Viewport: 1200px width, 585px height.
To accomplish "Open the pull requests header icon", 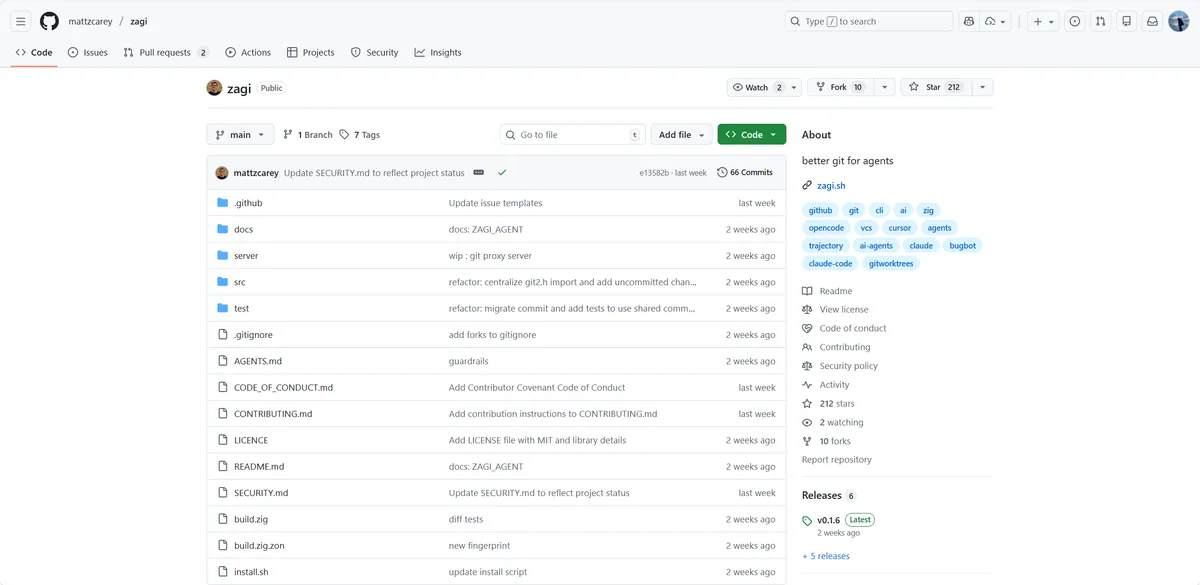I will 1100,21.
